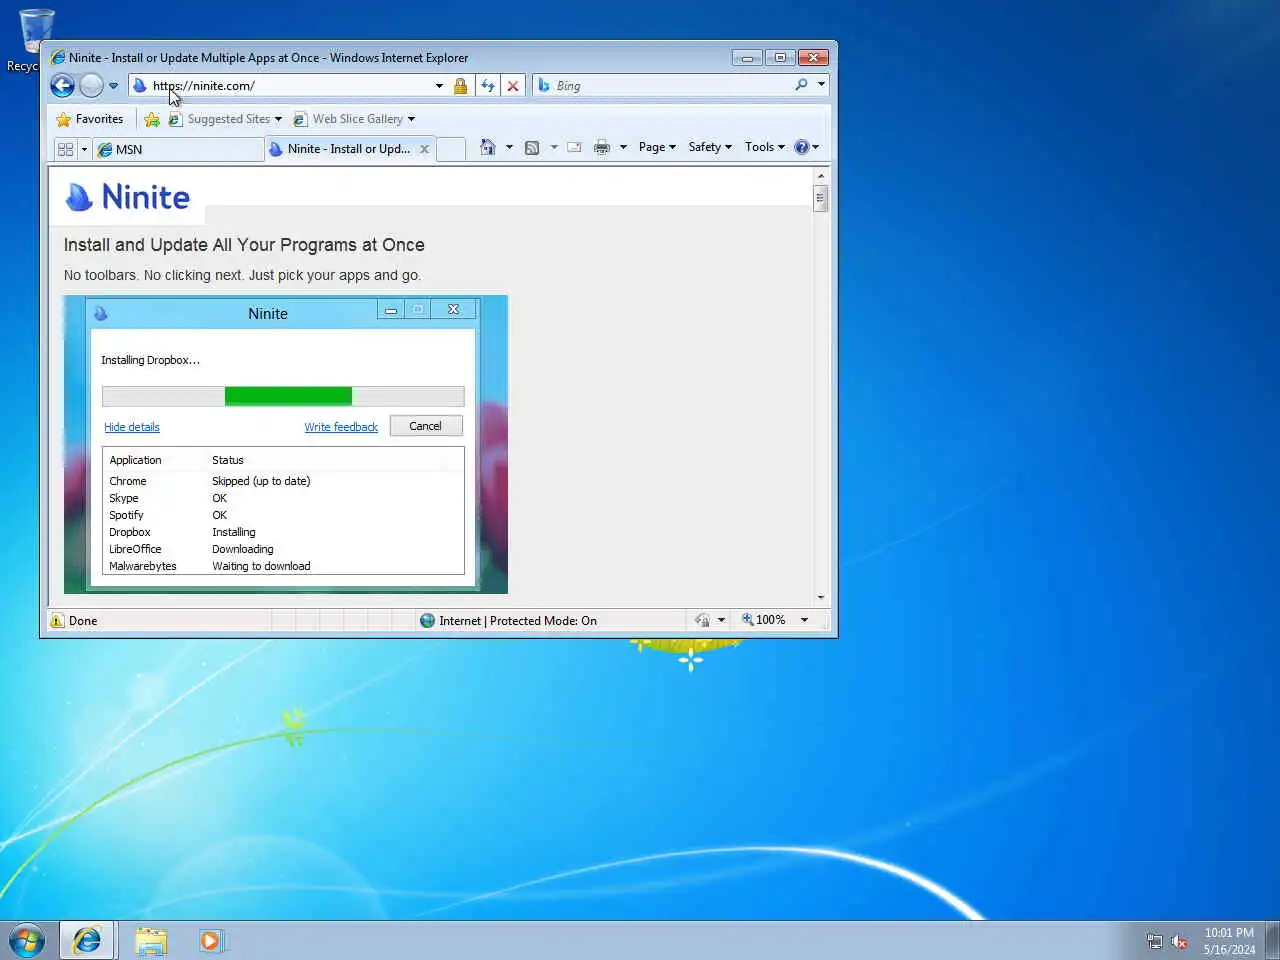This screenshot has height=960, width=1280.
Task: Expand the address bar autocomplete dropdown
Action: (439, 86)
